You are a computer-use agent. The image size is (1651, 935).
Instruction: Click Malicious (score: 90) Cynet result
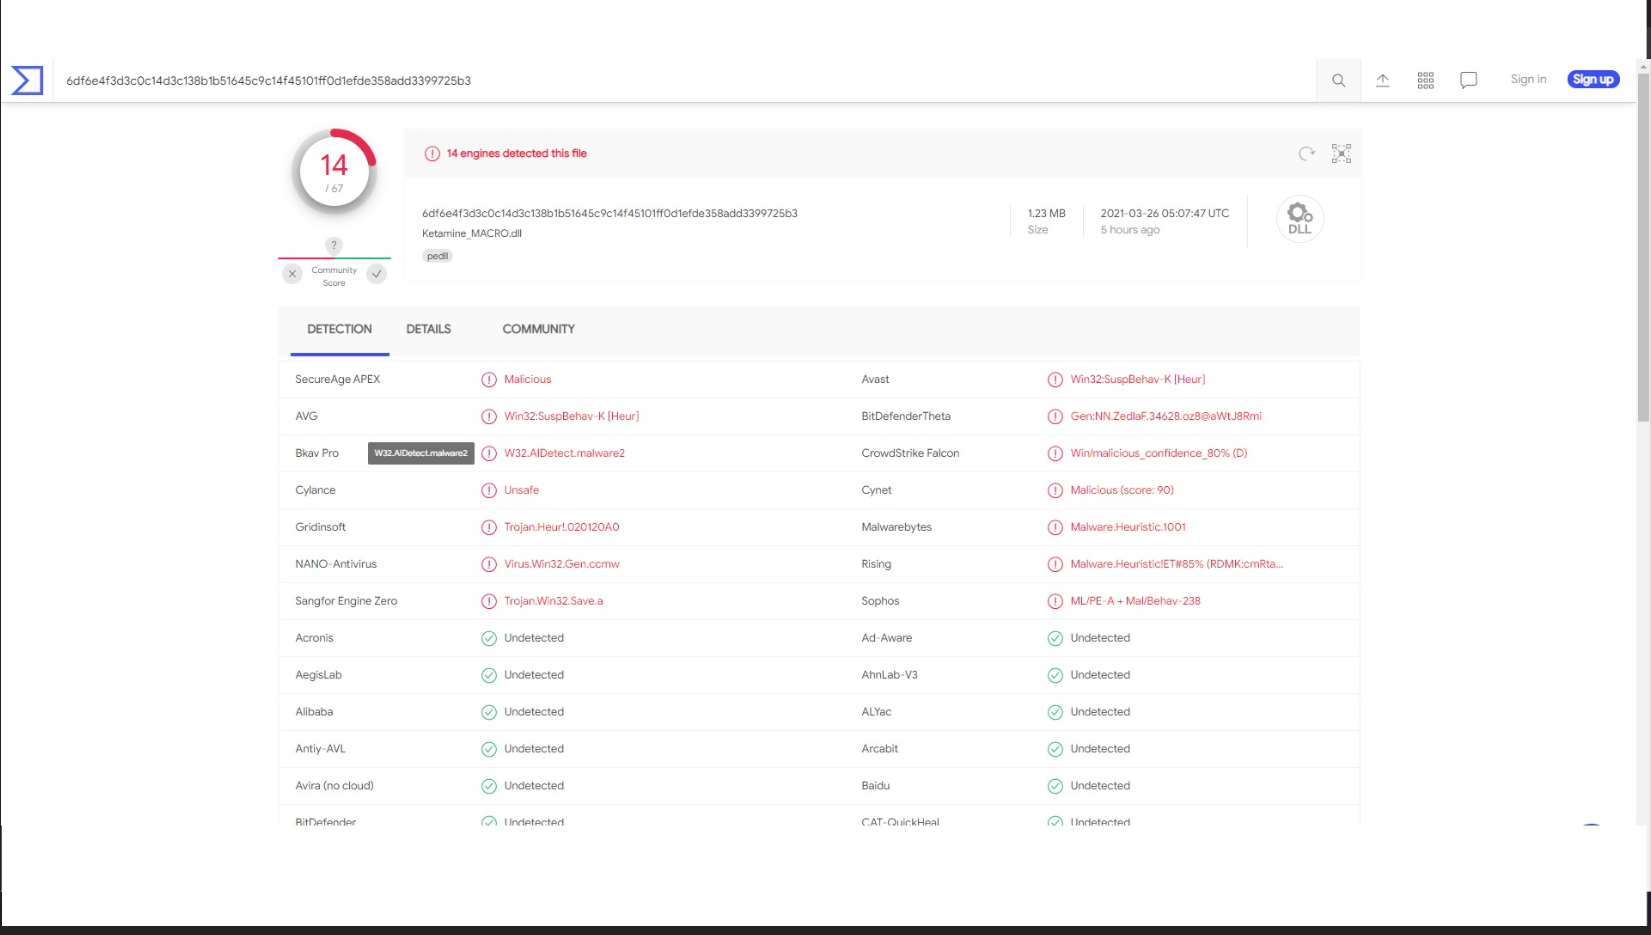[x=1122, y=490]
